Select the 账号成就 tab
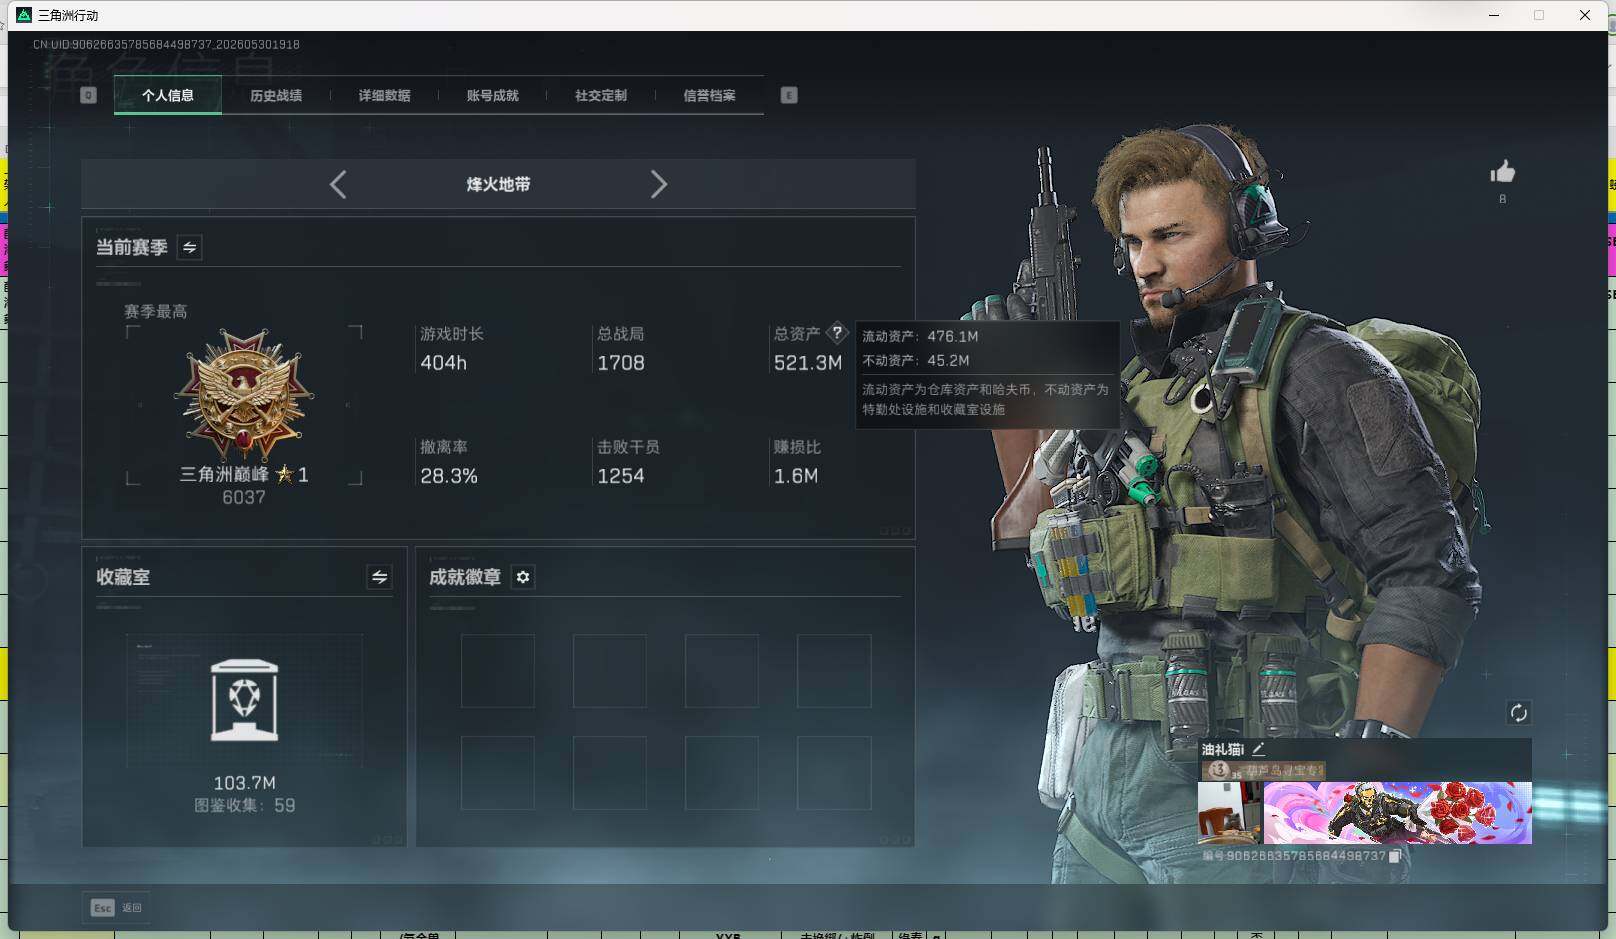The width and height of the screenshot is (1616, 939). pos(492,95)
